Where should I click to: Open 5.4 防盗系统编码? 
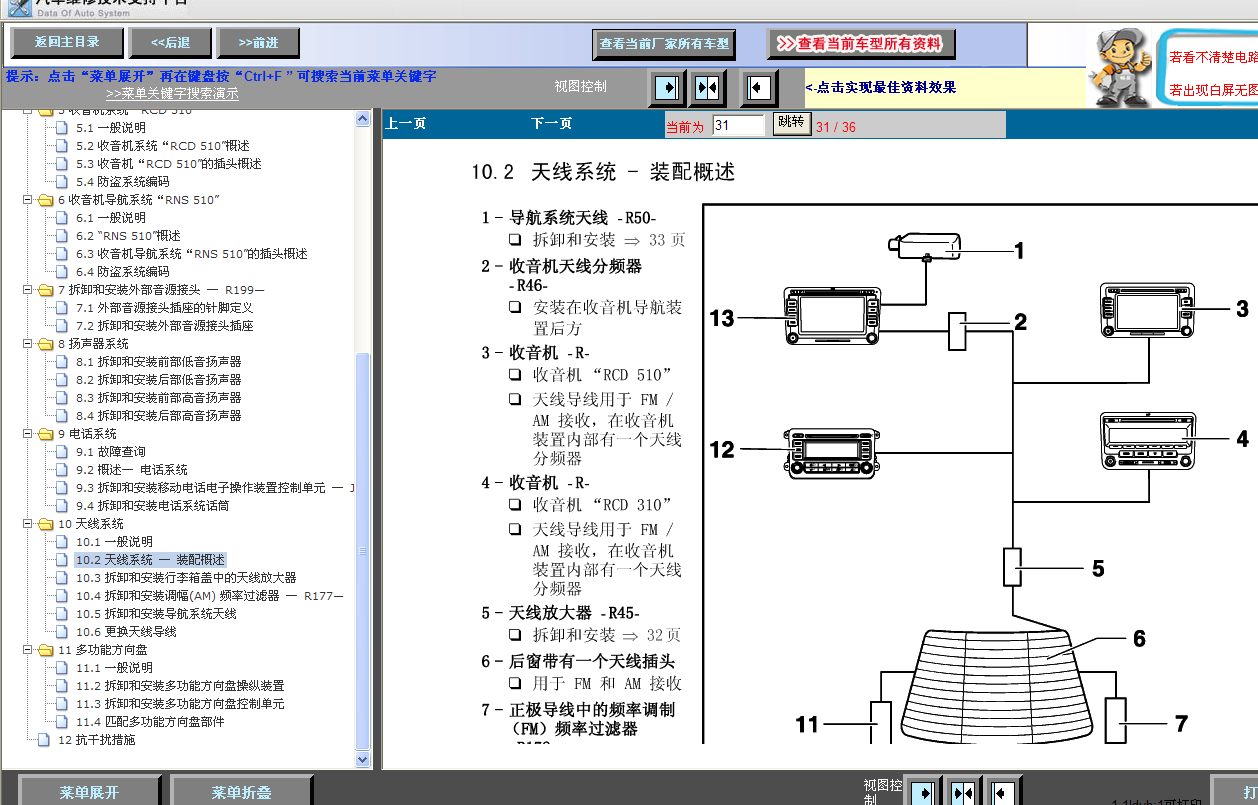[x=122, y=182]
